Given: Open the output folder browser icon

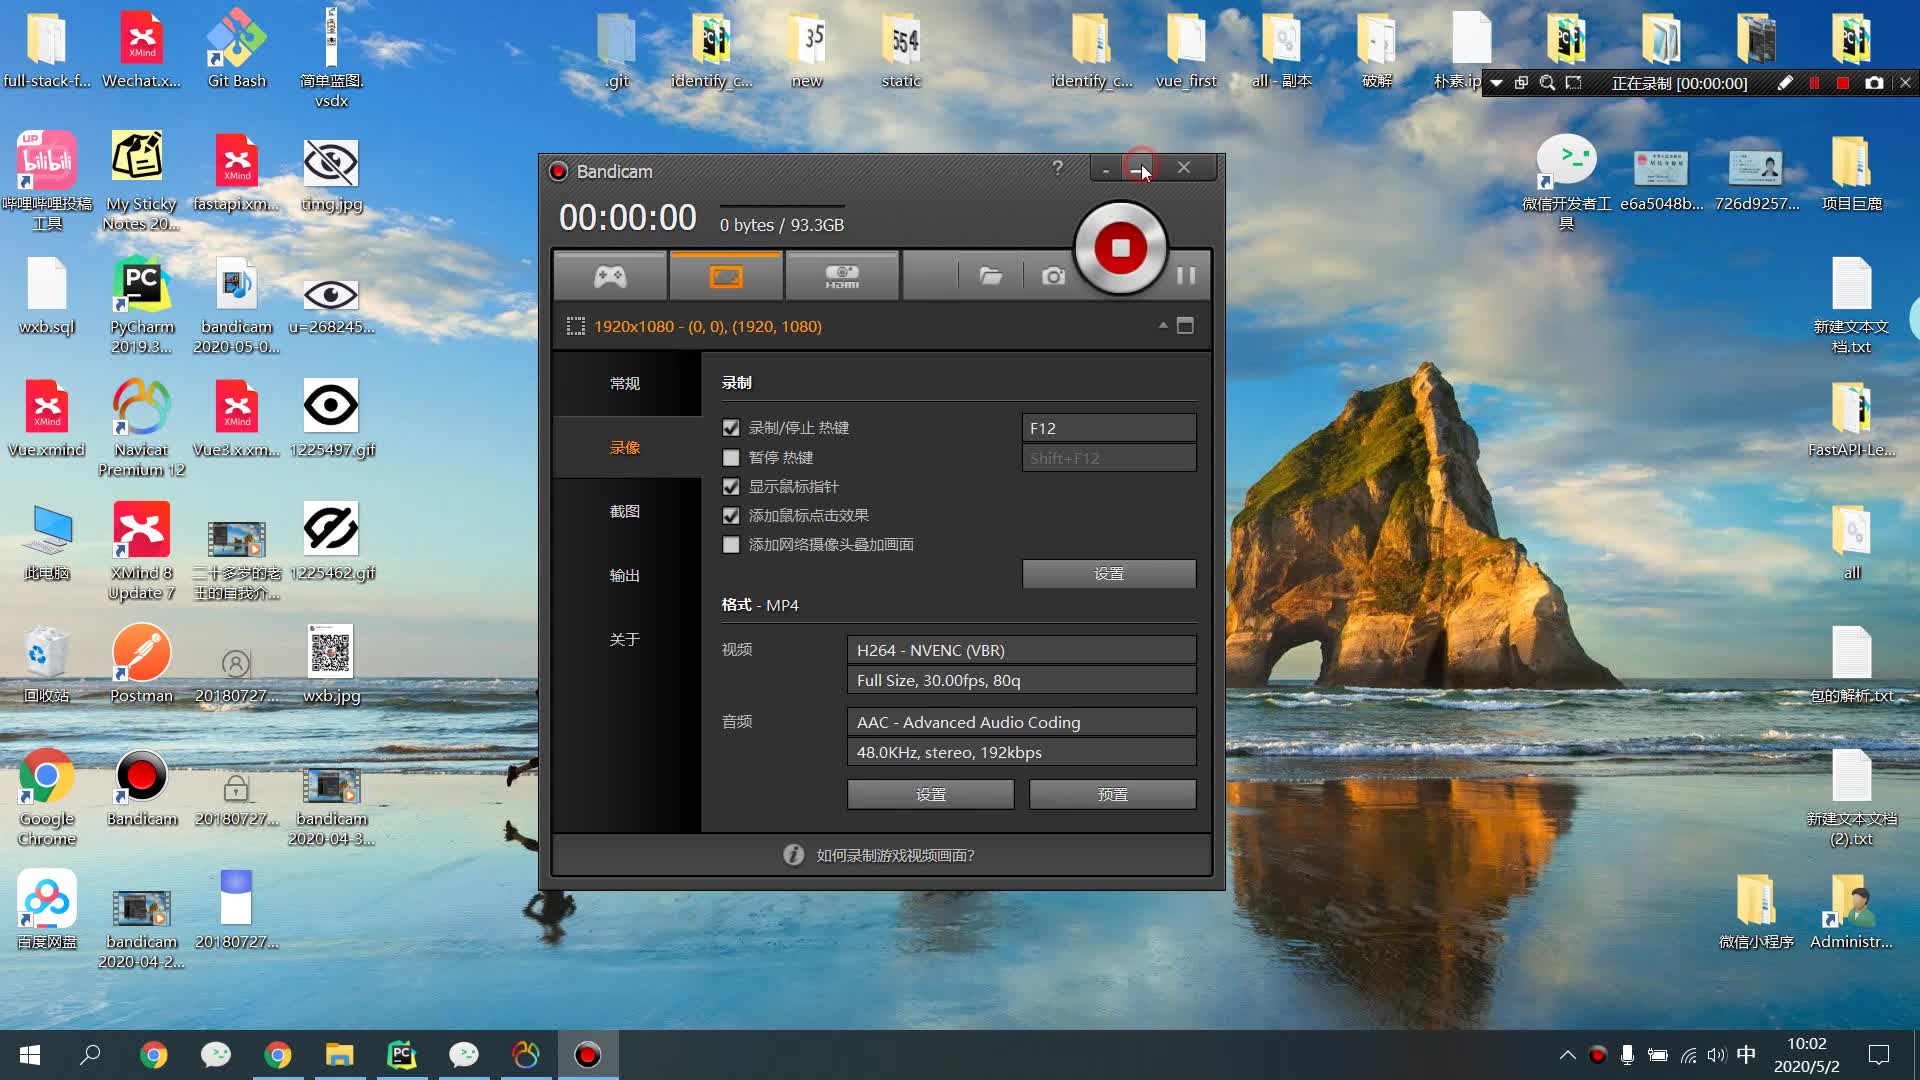Looking at the screenshot, I should coord(990,276).
